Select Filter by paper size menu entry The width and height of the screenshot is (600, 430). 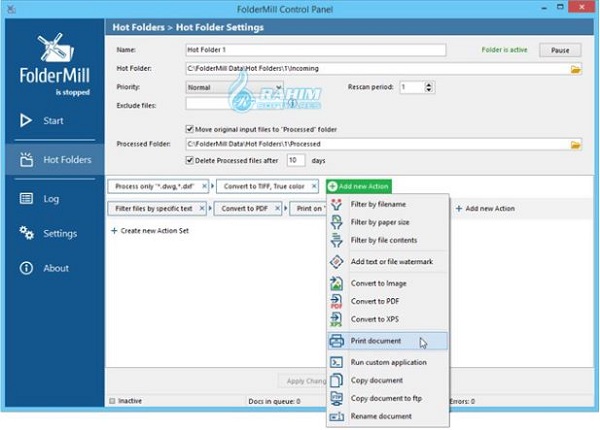[387, 222]
